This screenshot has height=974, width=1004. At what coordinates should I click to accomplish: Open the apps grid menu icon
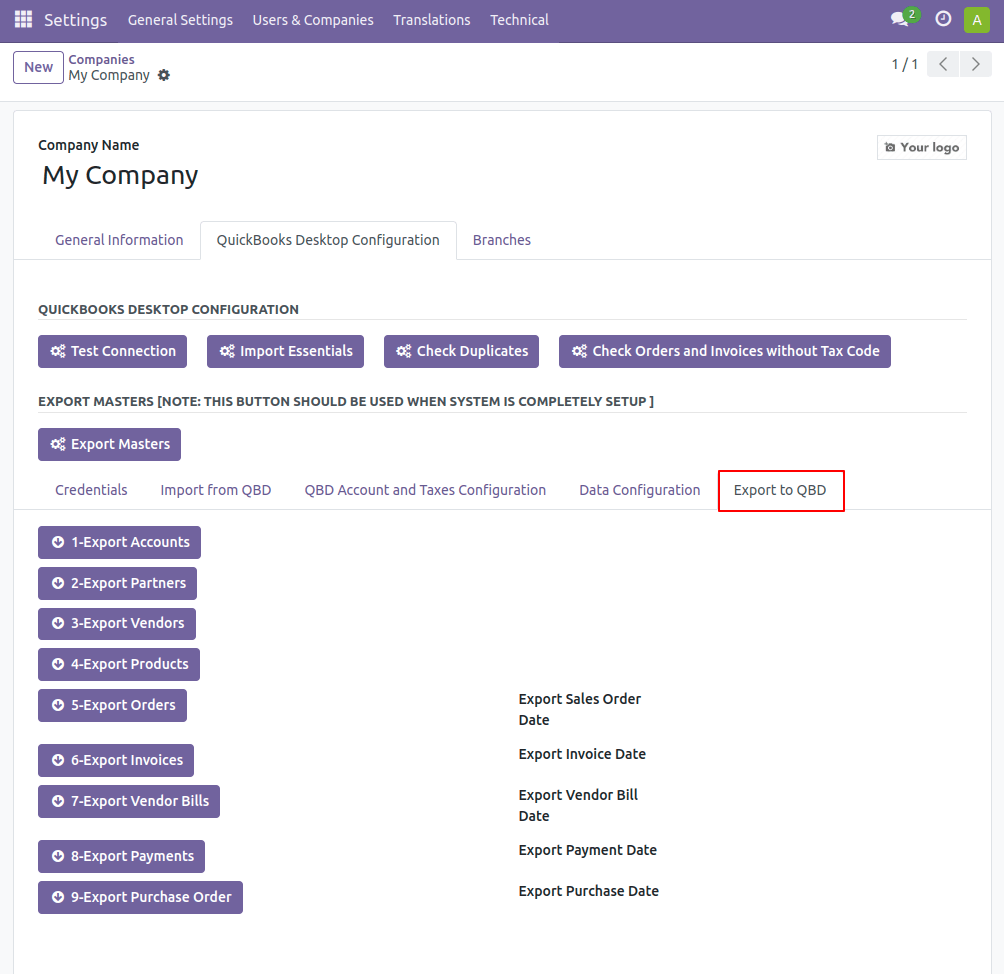tap(23, 20)
